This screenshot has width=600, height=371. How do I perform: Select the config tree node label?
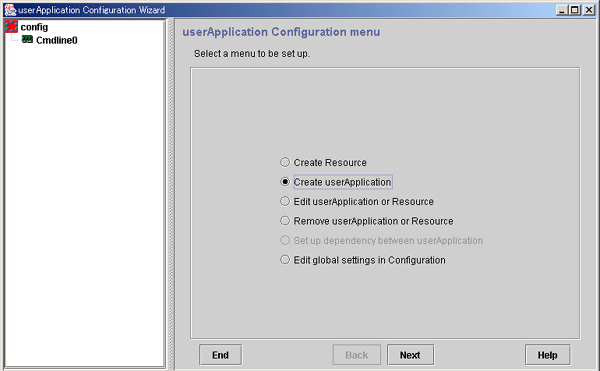pyautogui.click(x=34, y=27)
